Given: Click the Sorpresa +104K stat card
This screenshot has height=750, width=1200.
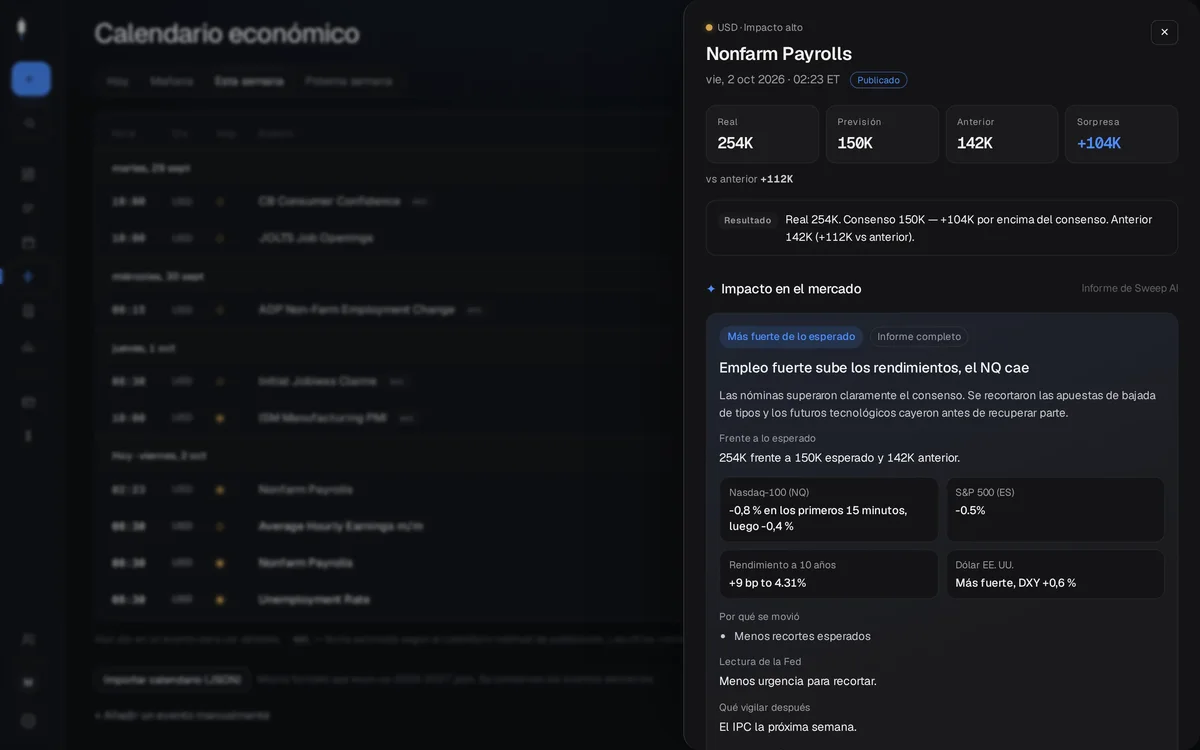Looking at the screenshot, I should click(1121, 134).
